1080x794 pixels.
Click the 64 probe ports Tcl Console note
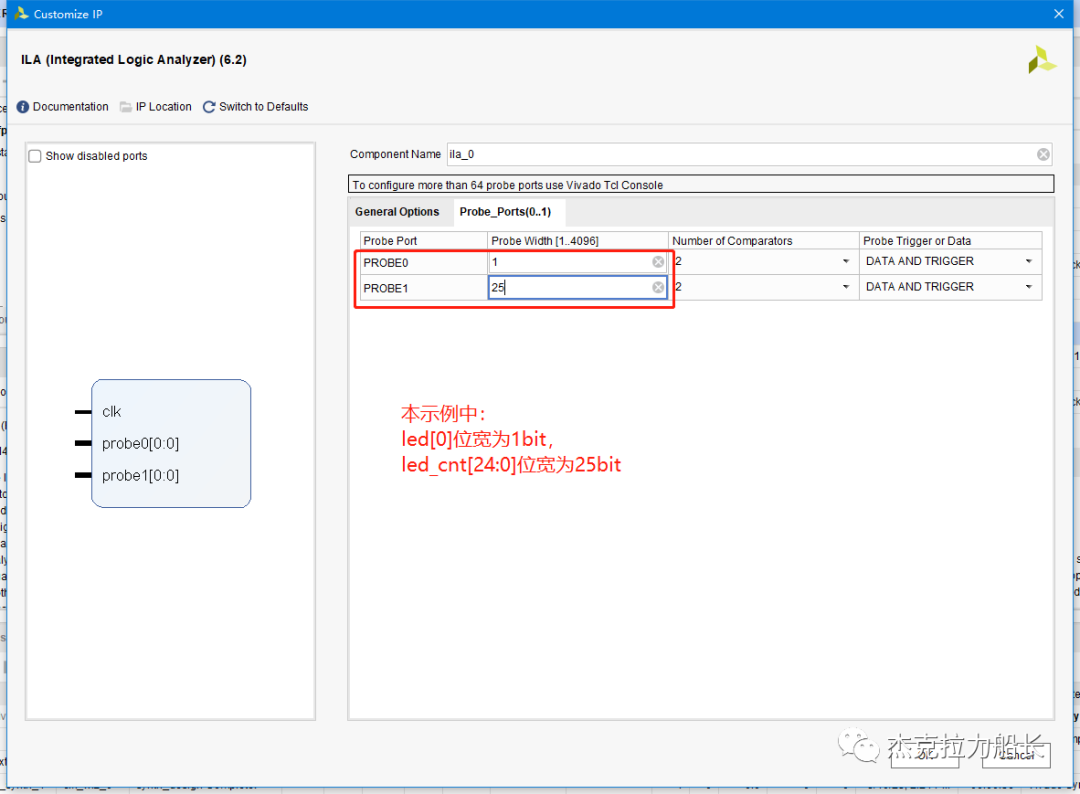click(x=701, y=185)
